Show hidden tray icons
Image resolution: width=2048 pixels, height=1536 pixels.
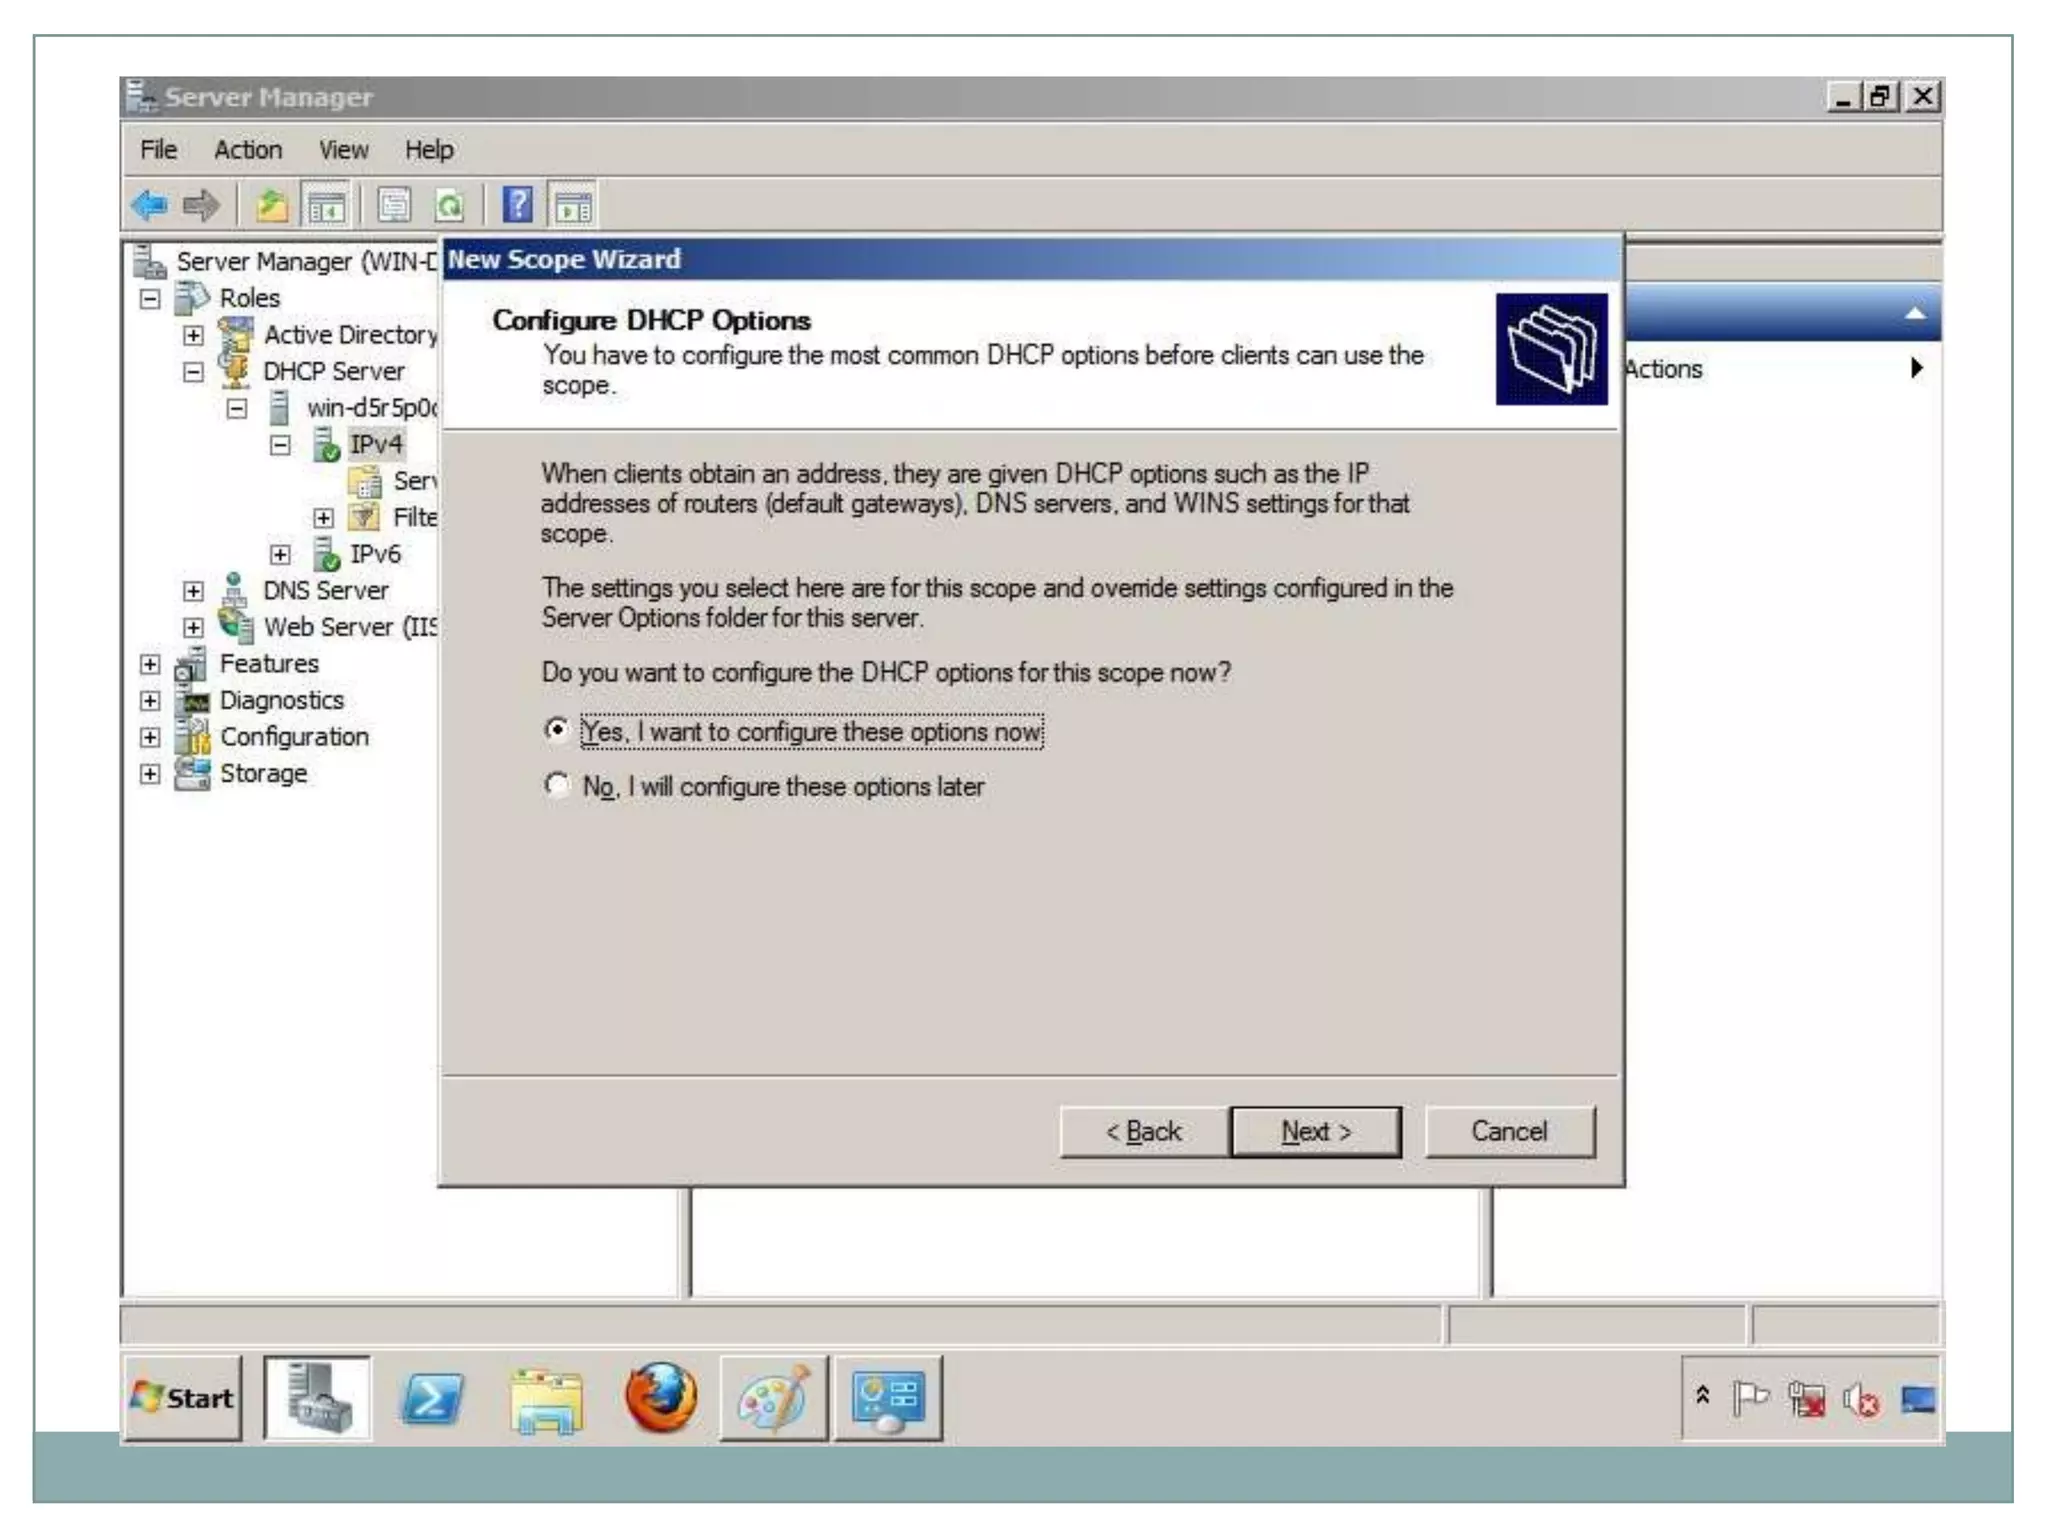(1702, 1395)
